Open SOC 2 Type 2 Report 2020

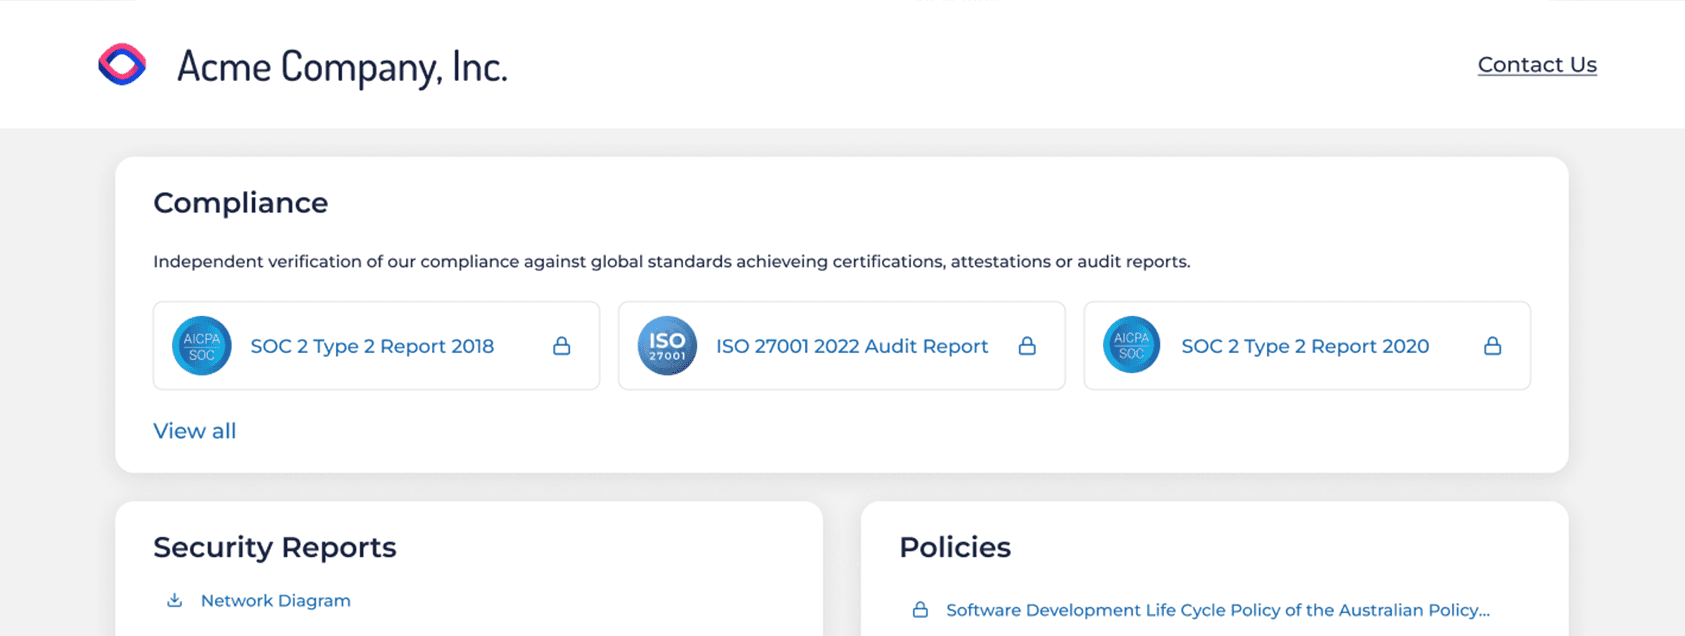pyautogui.click(x=1305, y=346)
